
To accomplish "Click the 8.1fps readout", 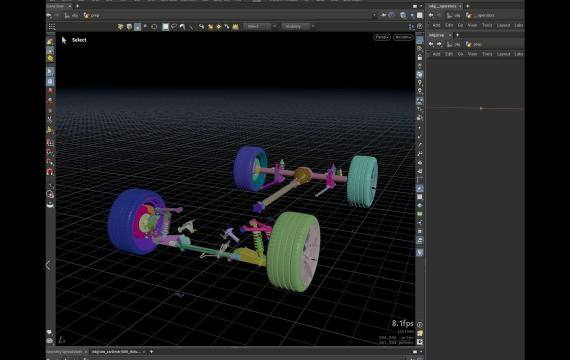I will pos(402,323).
